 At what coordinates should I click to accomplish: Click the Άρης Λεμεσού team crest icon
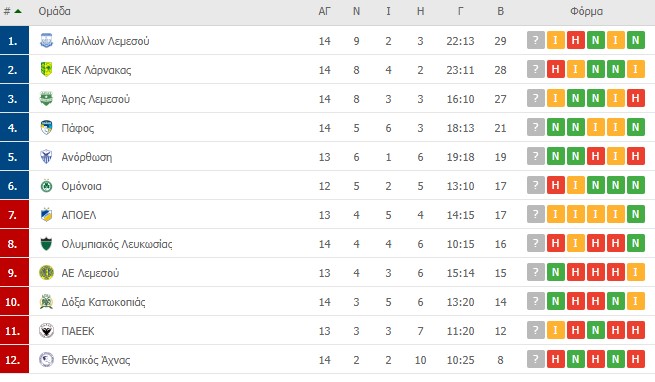[46, 99]
